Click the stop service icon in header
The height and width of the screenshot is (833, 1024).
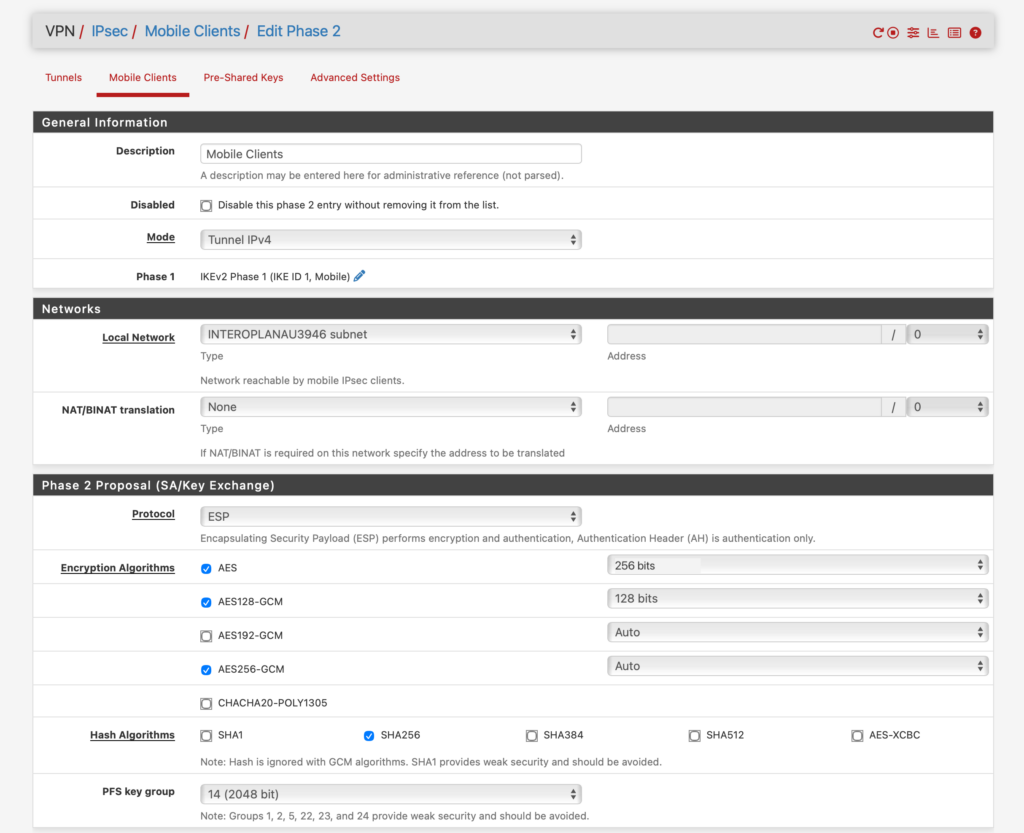point(893,32)
